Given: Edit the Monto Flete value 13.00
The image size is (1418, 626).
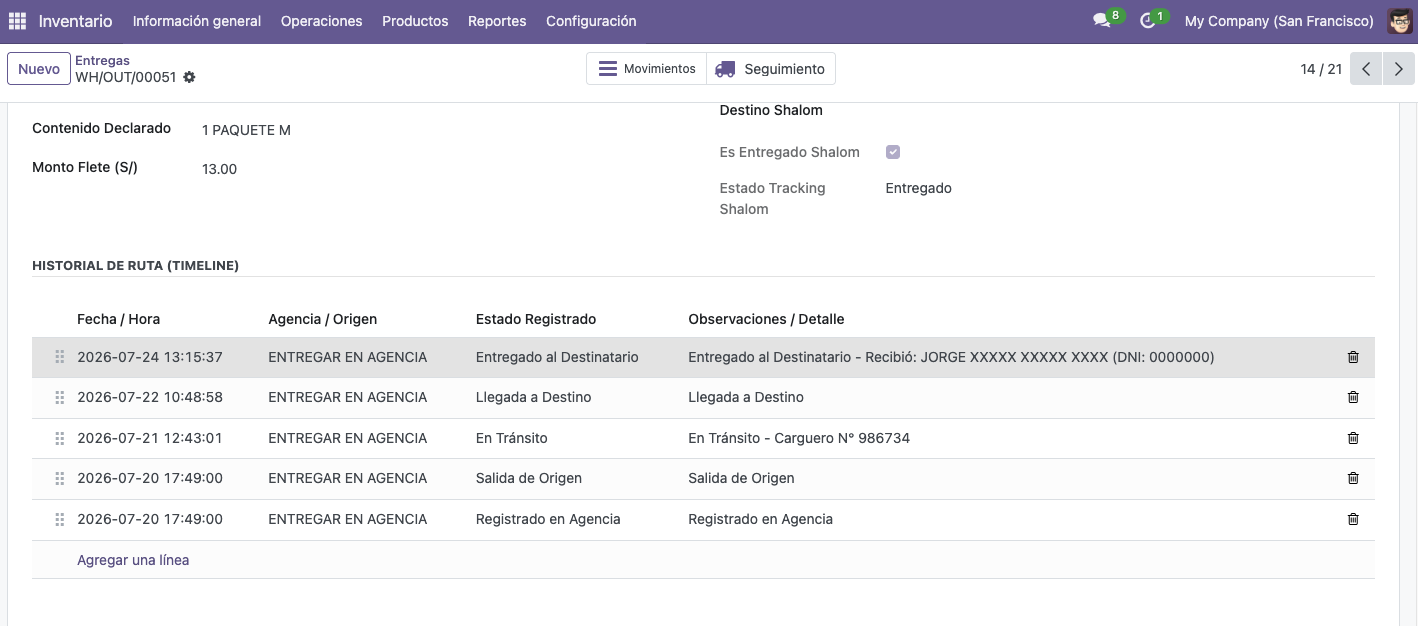Looking at the screenshot, I should (219, 169).
